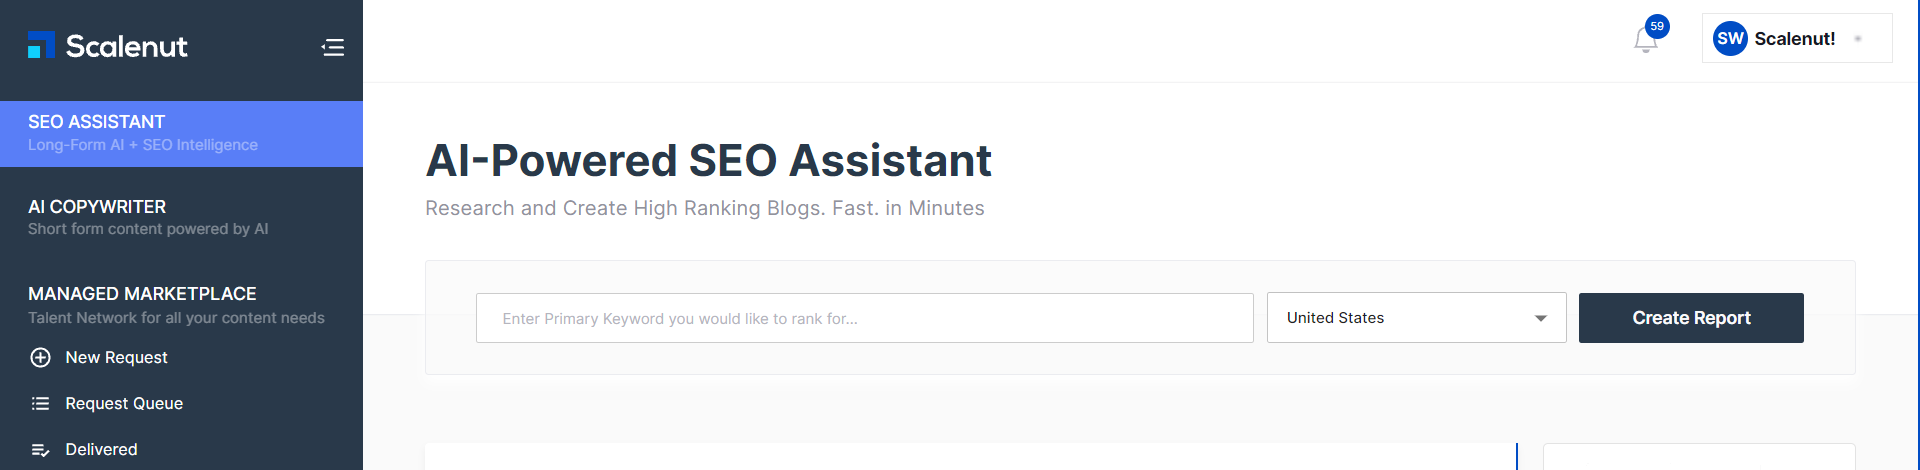Open the New Request link
The height and width of the screenshot is (470, 1920).
pos(116,357)
